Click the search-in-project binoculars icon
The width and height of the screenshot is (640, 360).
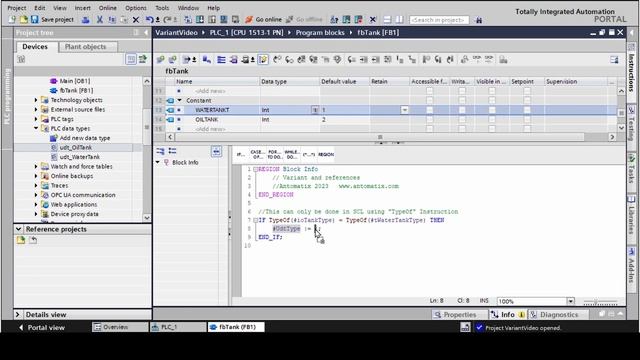tap(479, 20)
